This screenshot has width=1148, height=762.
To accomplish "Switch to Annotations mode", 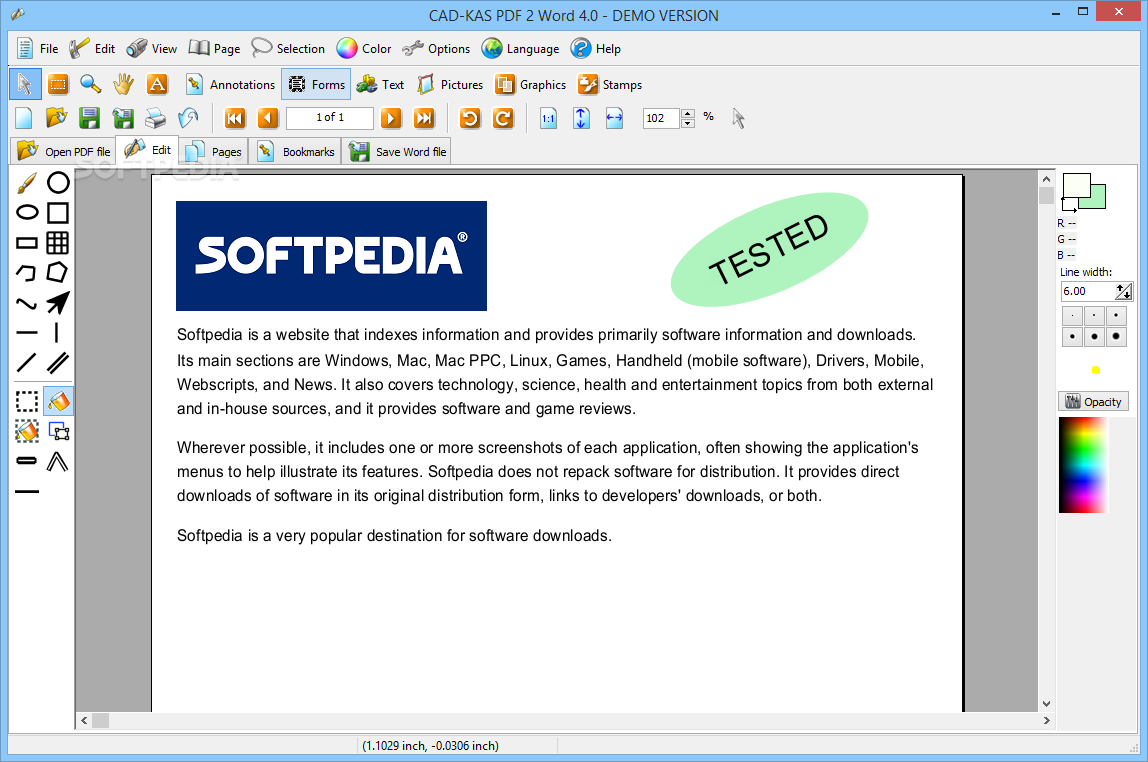I will coord(230,84).
